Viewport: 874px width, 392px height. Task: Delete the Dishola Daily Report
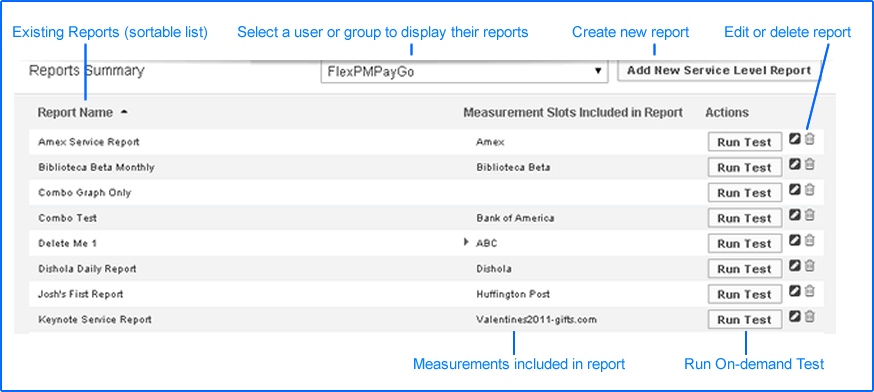[x=810, y=266]
